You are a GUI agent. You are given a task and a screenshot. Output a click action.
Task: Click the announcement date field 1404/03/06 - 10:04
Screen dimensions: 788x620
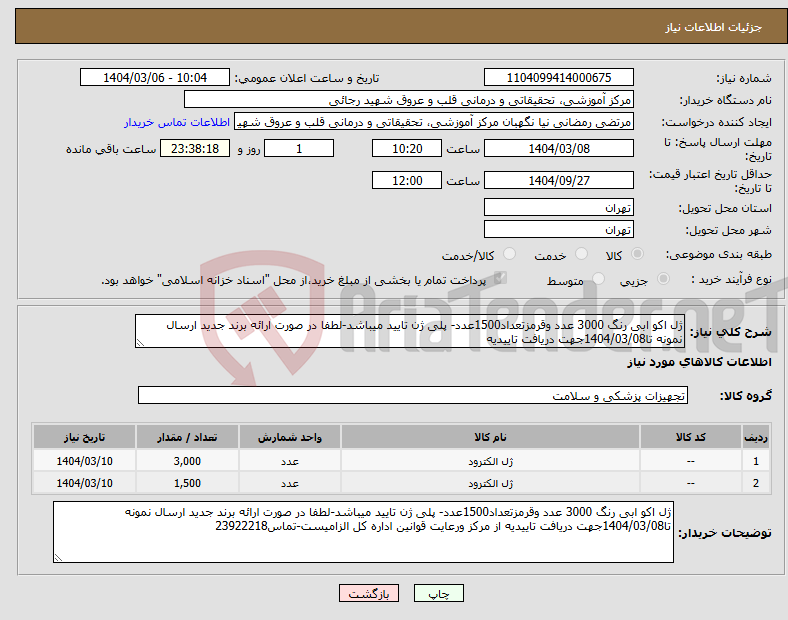click(155, 77)
